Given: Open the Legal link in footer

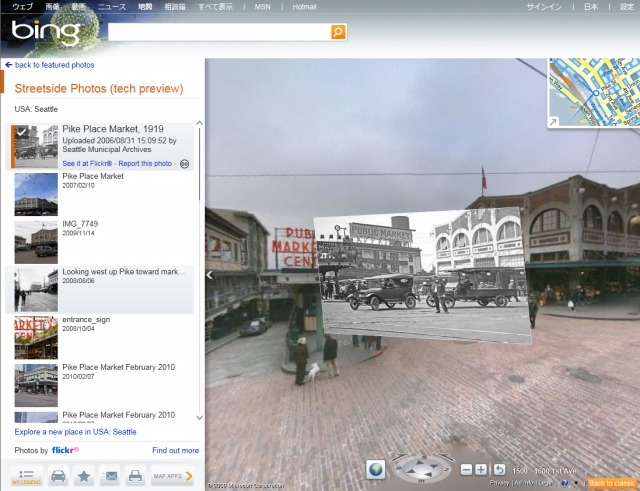Looking at the screenshot, I should point(545,483).
